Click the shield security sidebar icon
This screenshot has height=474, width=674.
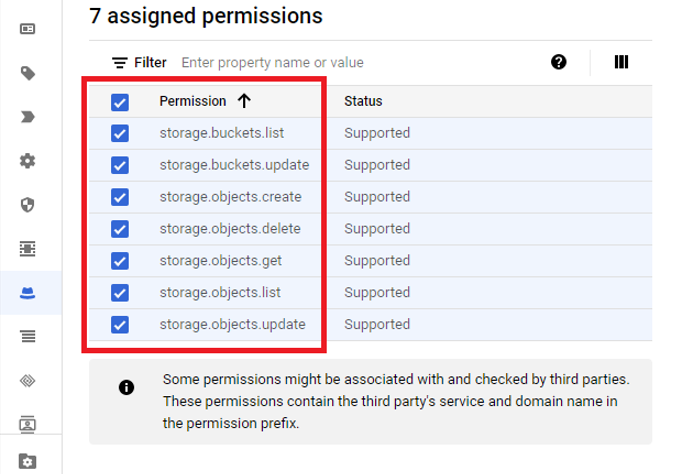pyautogui.click(x=28, y=205)
